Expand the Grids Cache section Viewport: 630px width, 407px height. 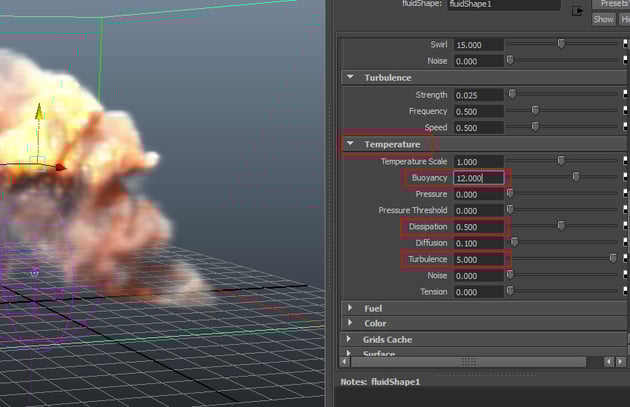click(349, 339)
